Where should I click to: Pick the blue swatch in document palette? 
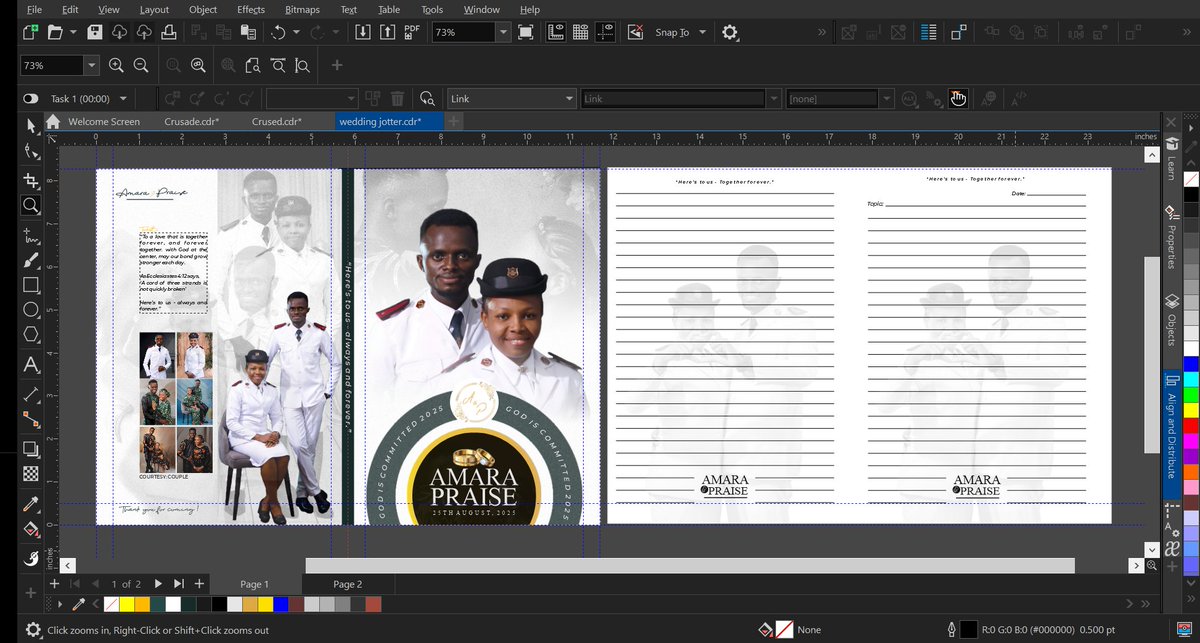[x=281, y=605]
